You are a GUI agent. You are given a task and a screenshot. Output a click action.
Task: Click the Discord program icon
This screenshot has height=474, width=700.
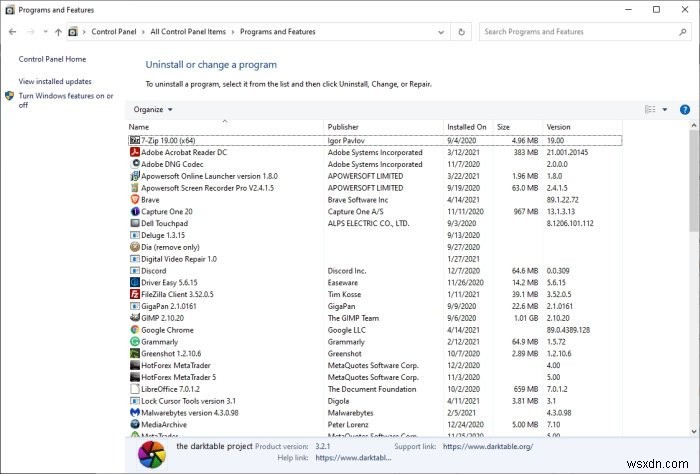pyautogui.click(x=134, y=270)
